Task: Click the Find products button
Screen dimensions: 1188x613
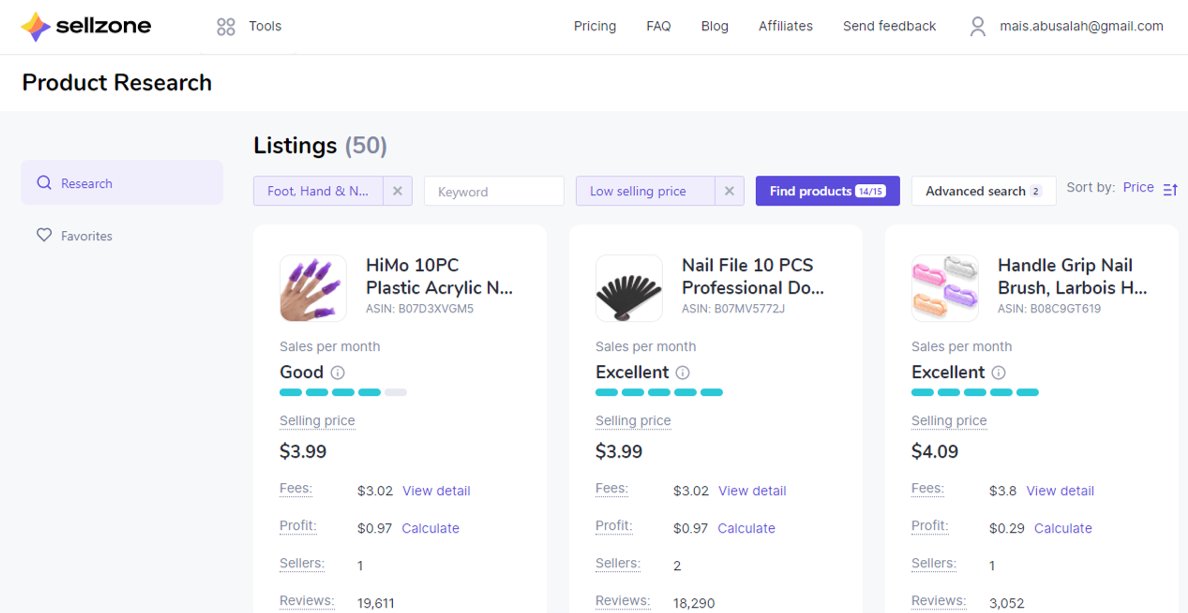Action: [827, 191]
